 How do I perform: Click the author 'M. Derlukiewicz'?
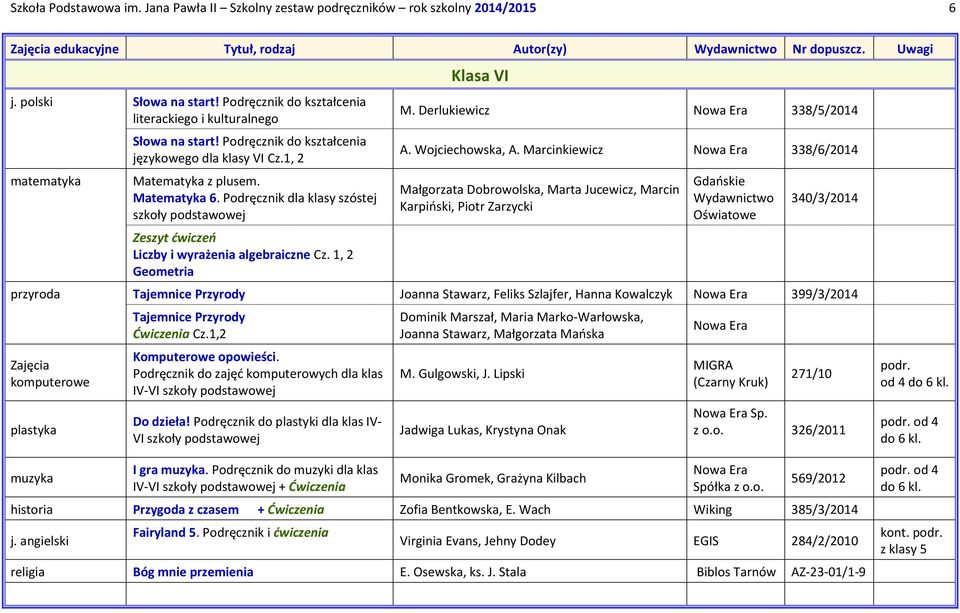[444, 111]
